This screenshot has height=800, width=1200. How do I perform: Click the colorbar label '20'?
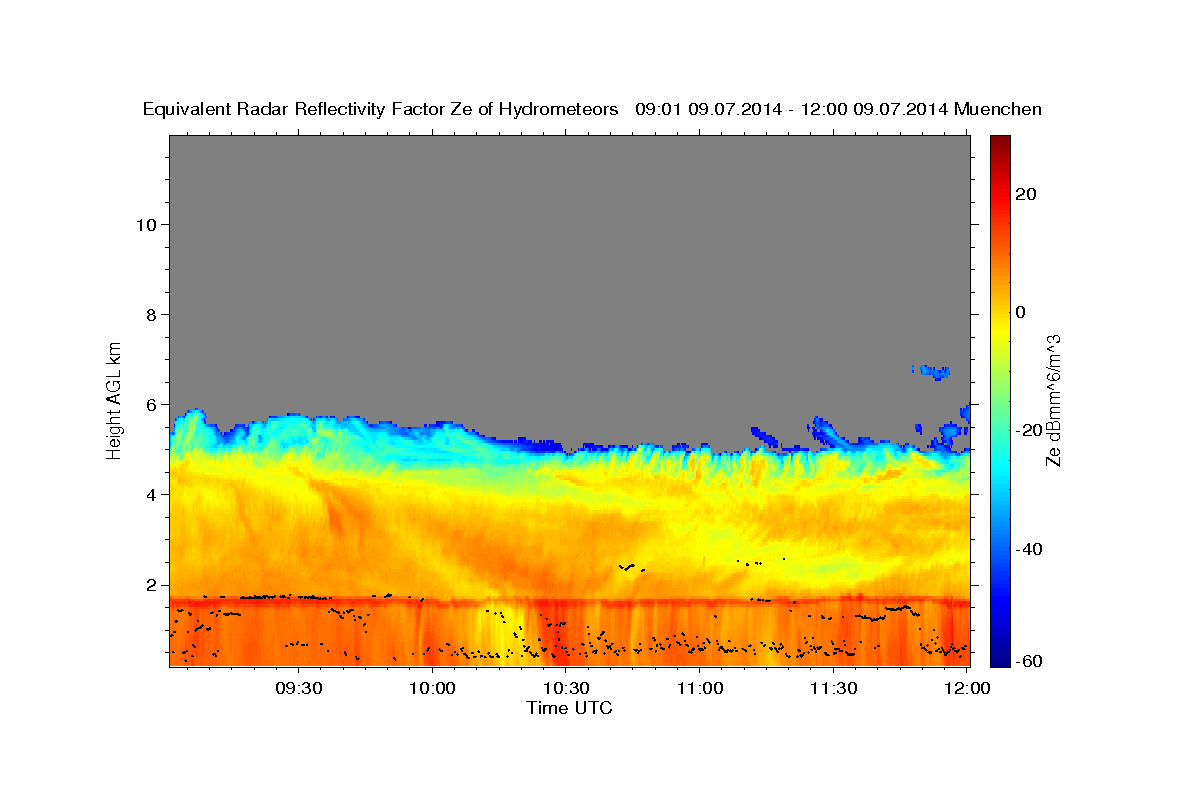1025,194
